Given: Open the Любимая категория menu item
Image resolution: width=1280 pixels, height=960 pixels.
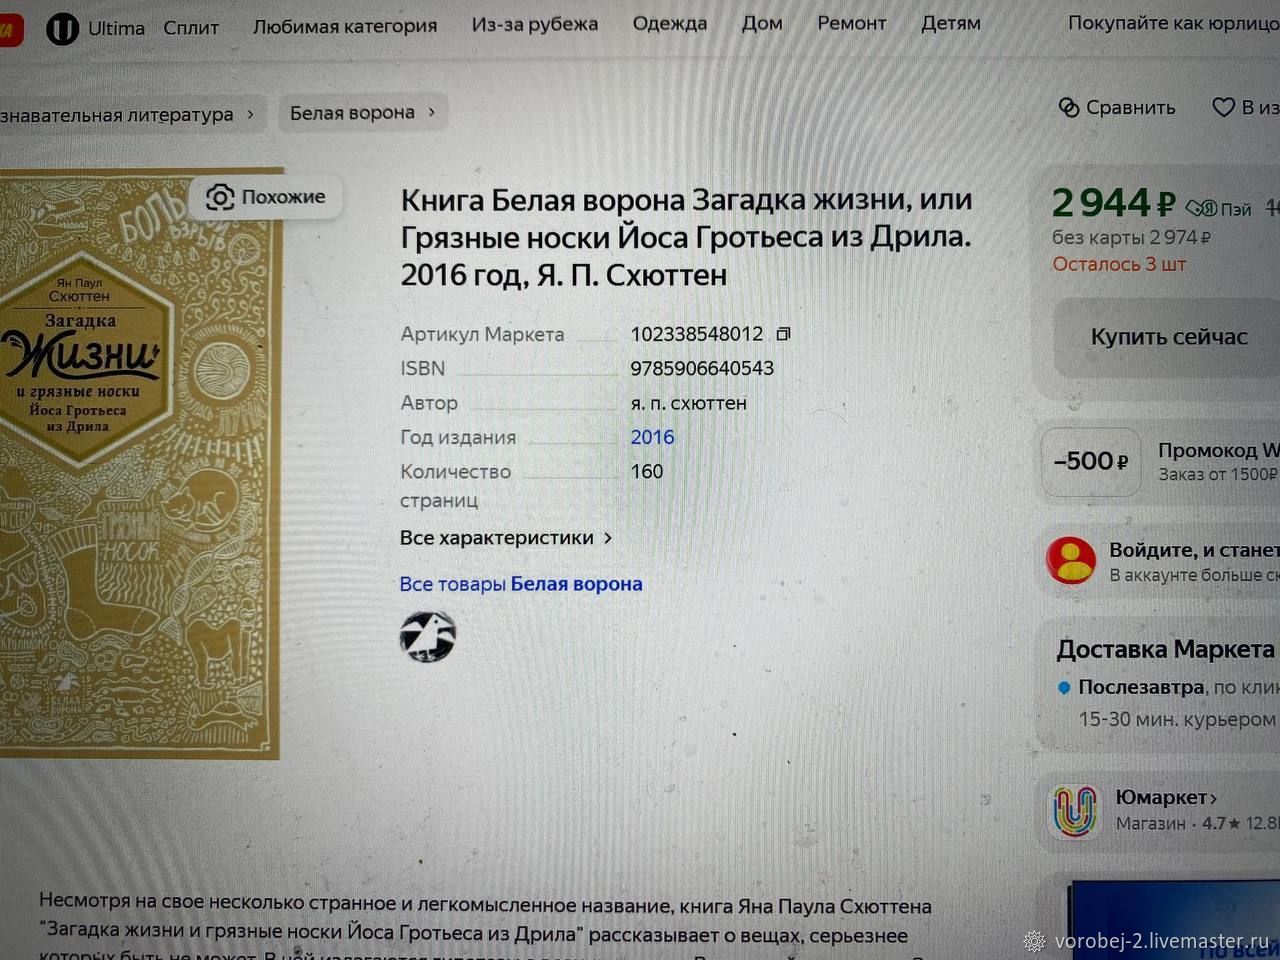Looking at the screenshot, I should (x=345, y=26).
